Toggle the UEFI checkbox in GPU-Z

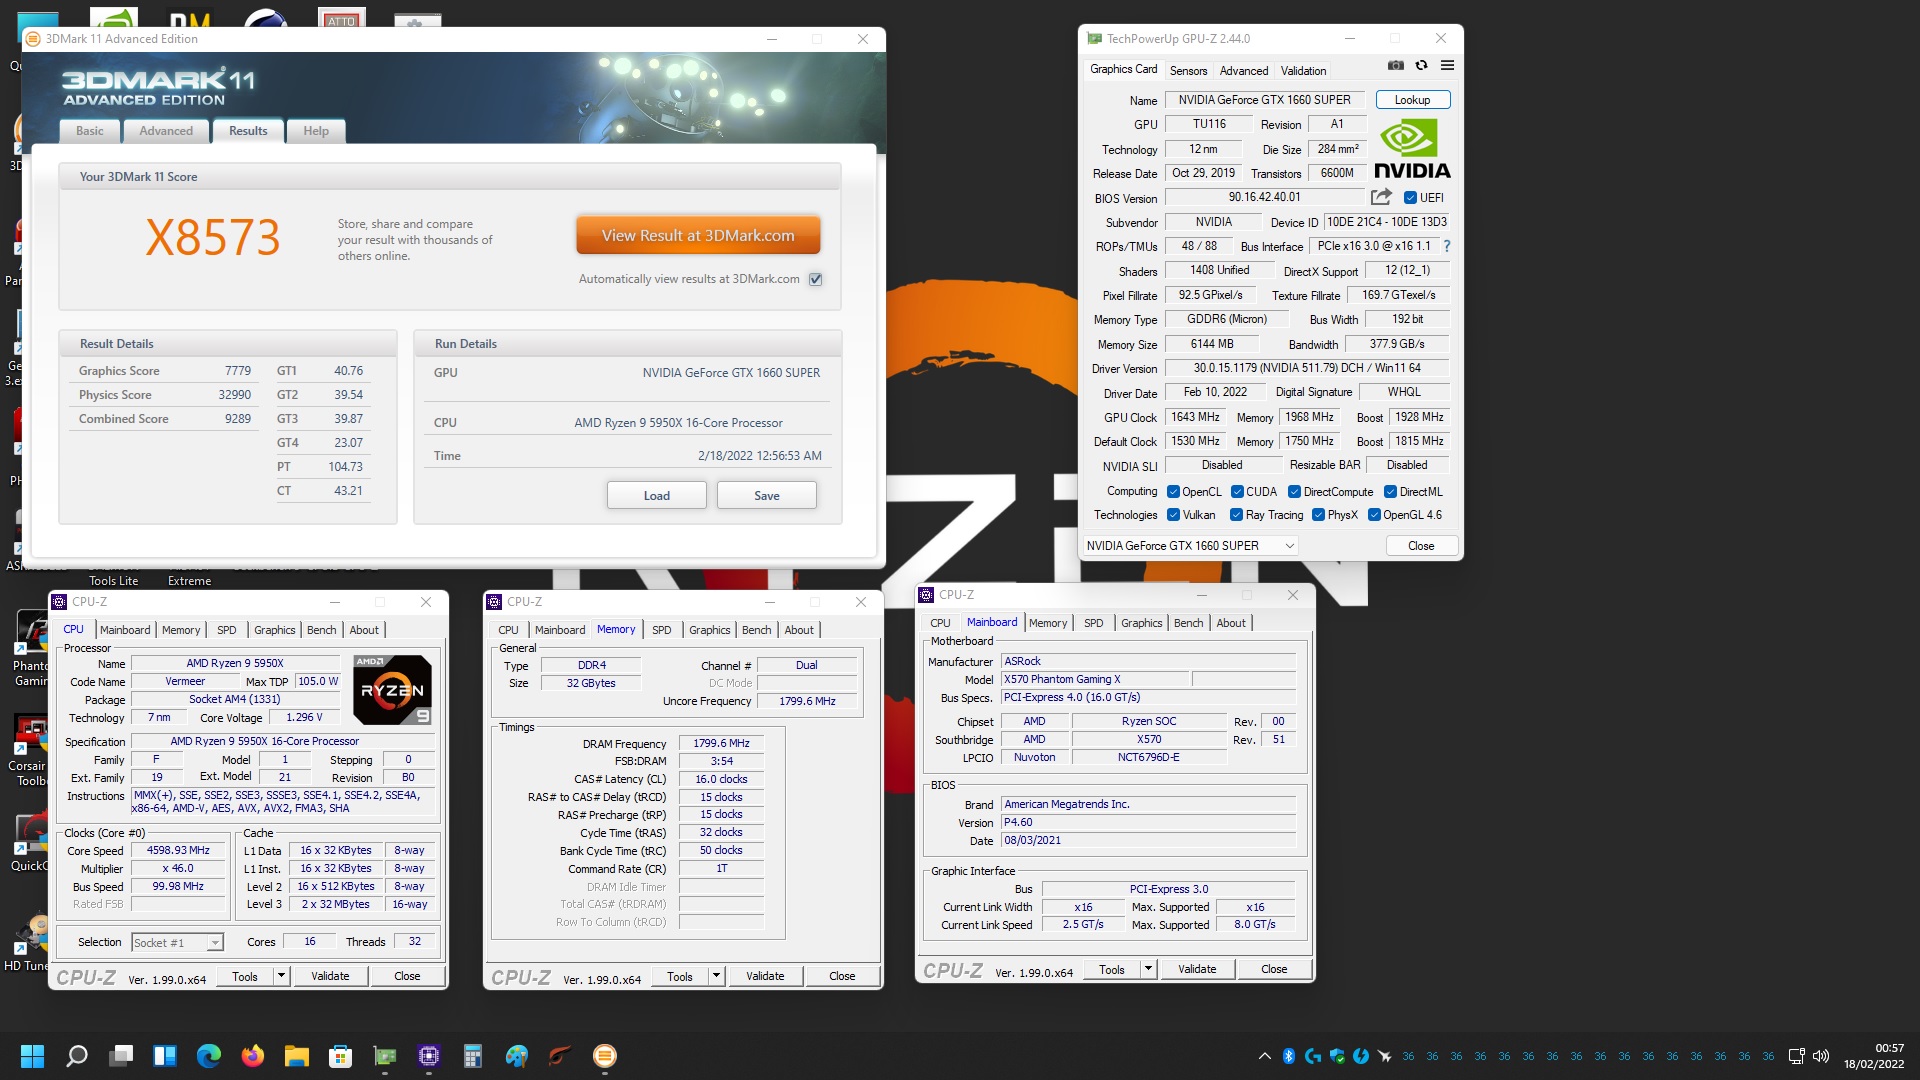[x=1410, y=198]
